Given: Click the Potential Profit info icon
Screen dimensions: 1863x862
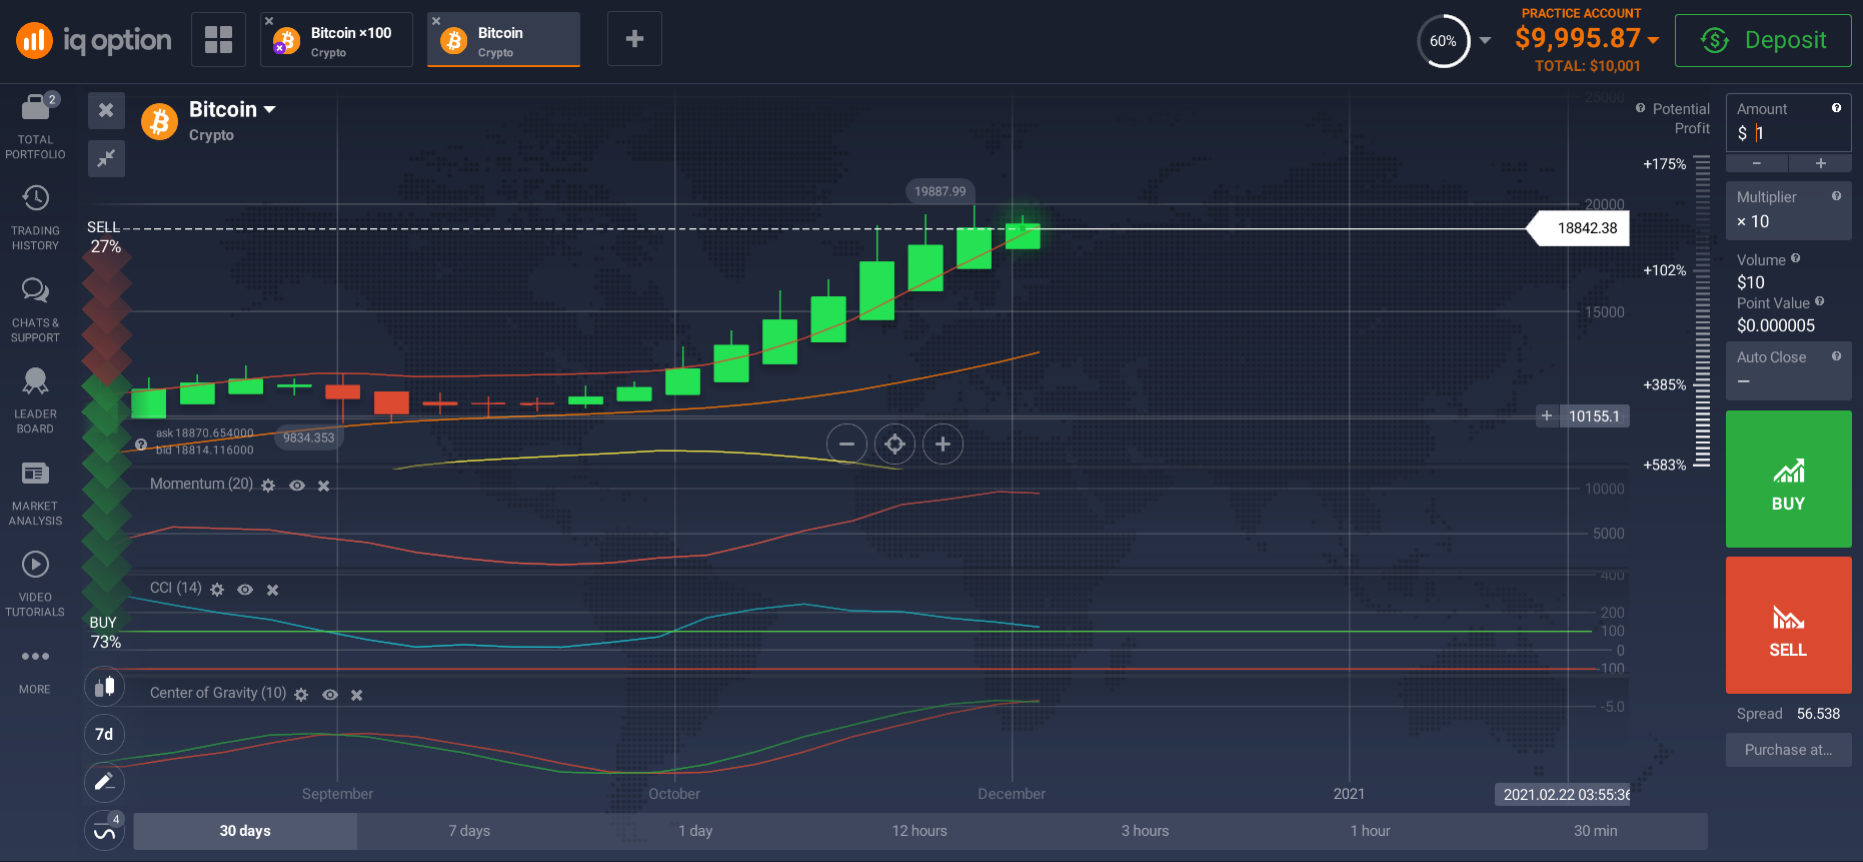Looking at the screenshot, I should point(1640,108).
